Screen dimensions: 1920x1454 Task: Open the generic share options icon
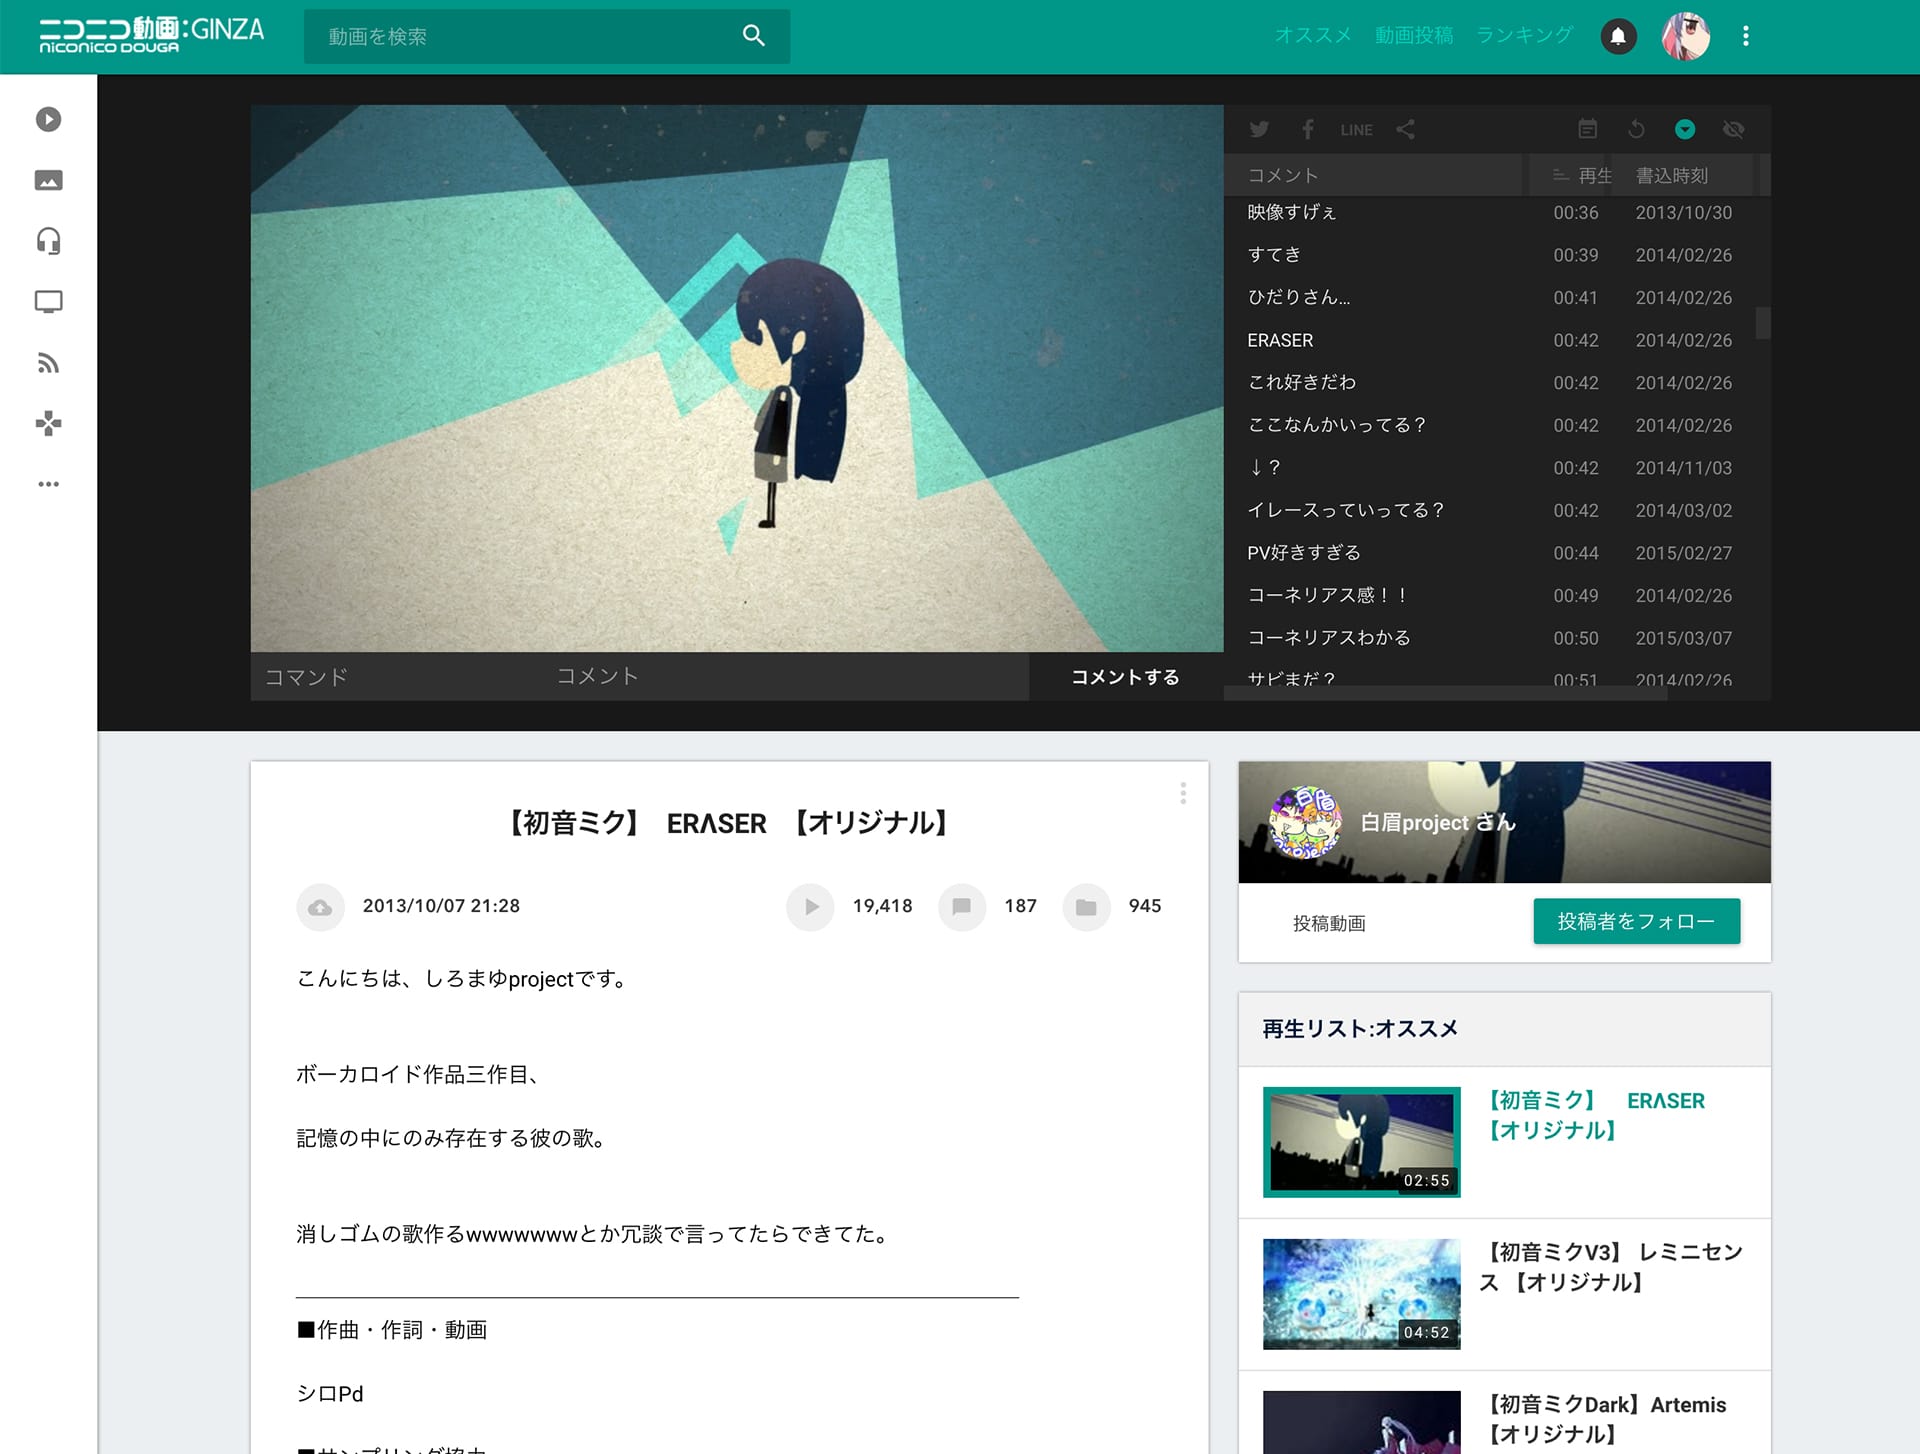1406,129
